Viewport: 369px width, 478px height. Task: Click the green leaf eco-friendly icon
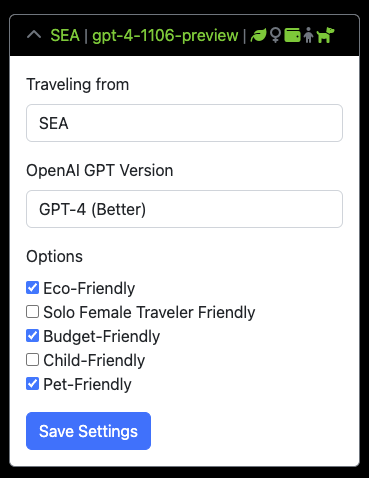(x=258, y=35)
